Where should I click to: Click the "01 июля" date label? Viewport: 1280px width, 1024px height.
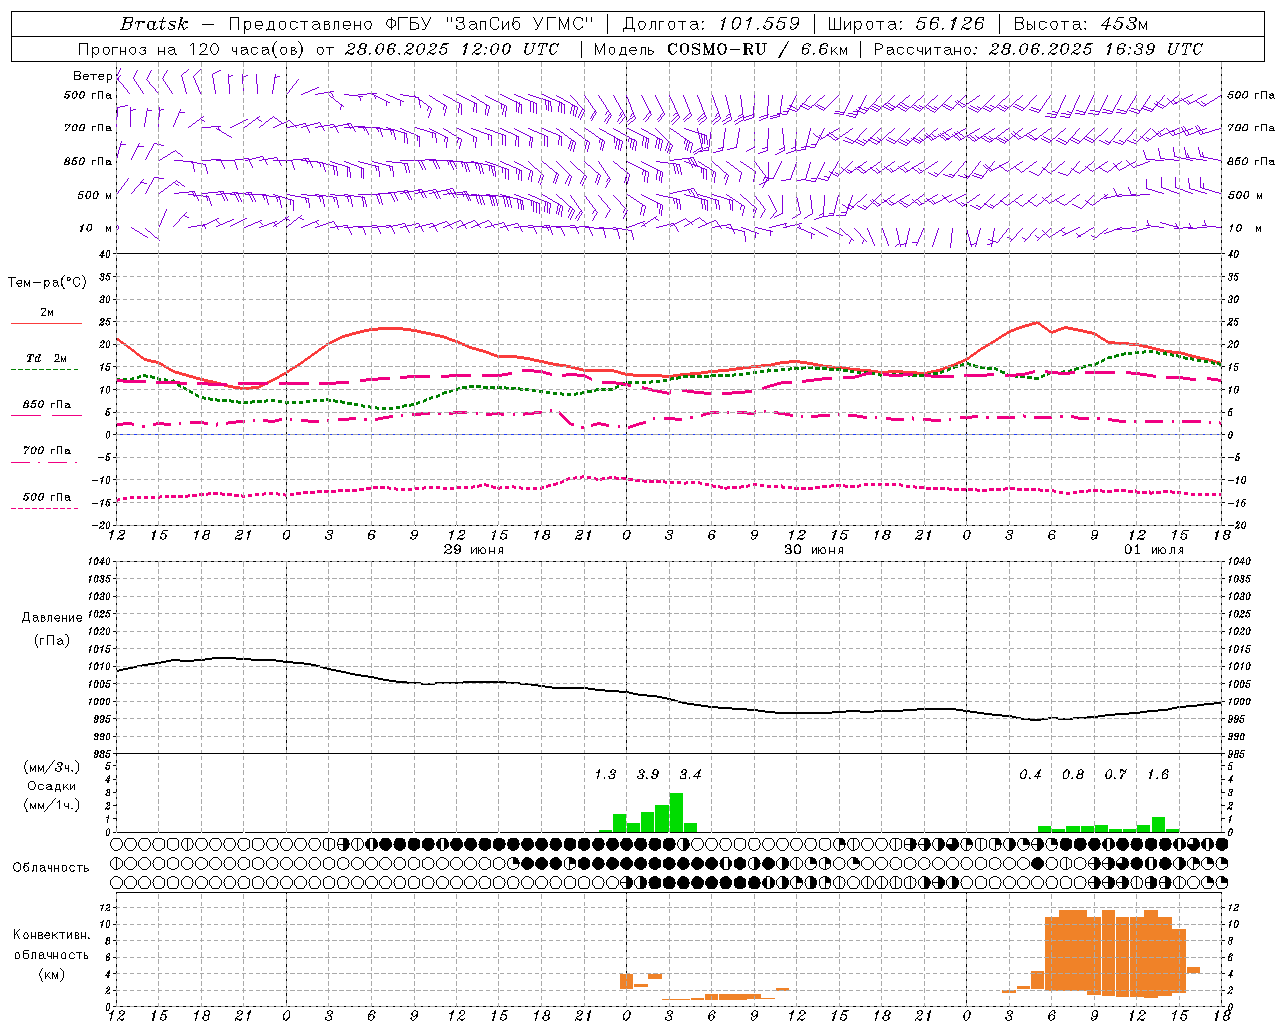pos(1154,550)
